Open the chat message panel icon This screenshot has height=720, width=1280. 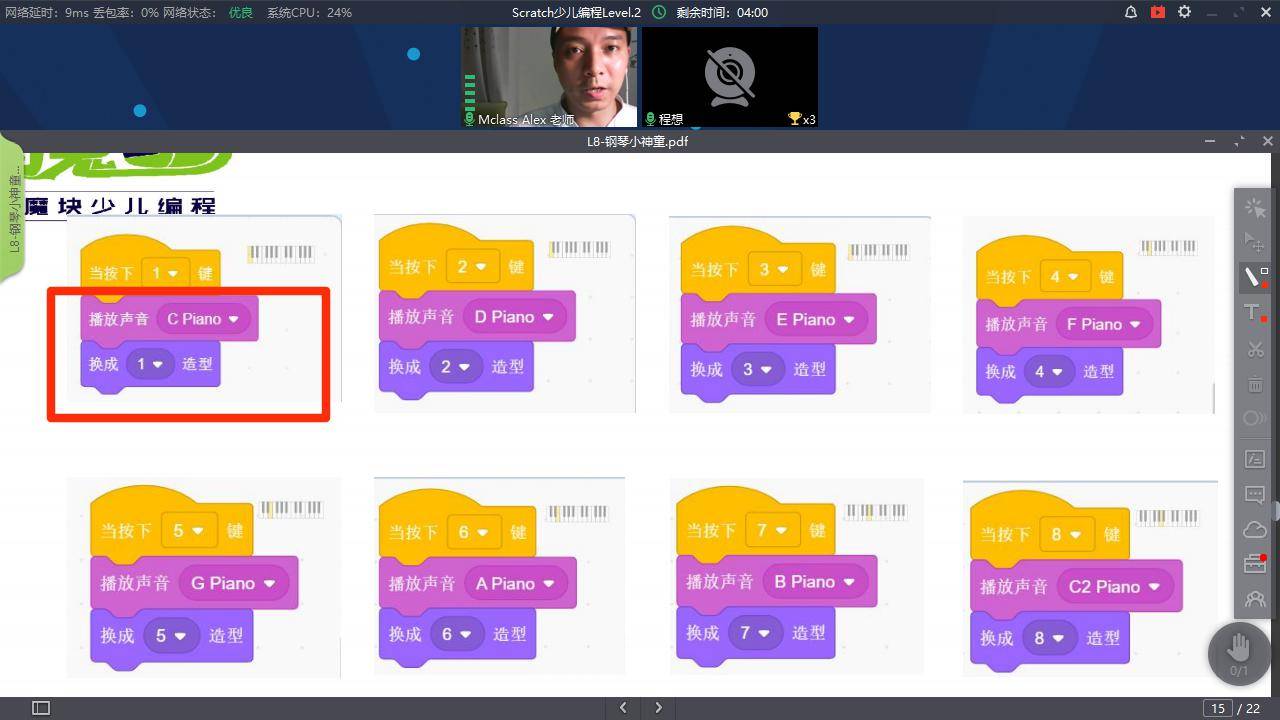[x=1254, y=494]
